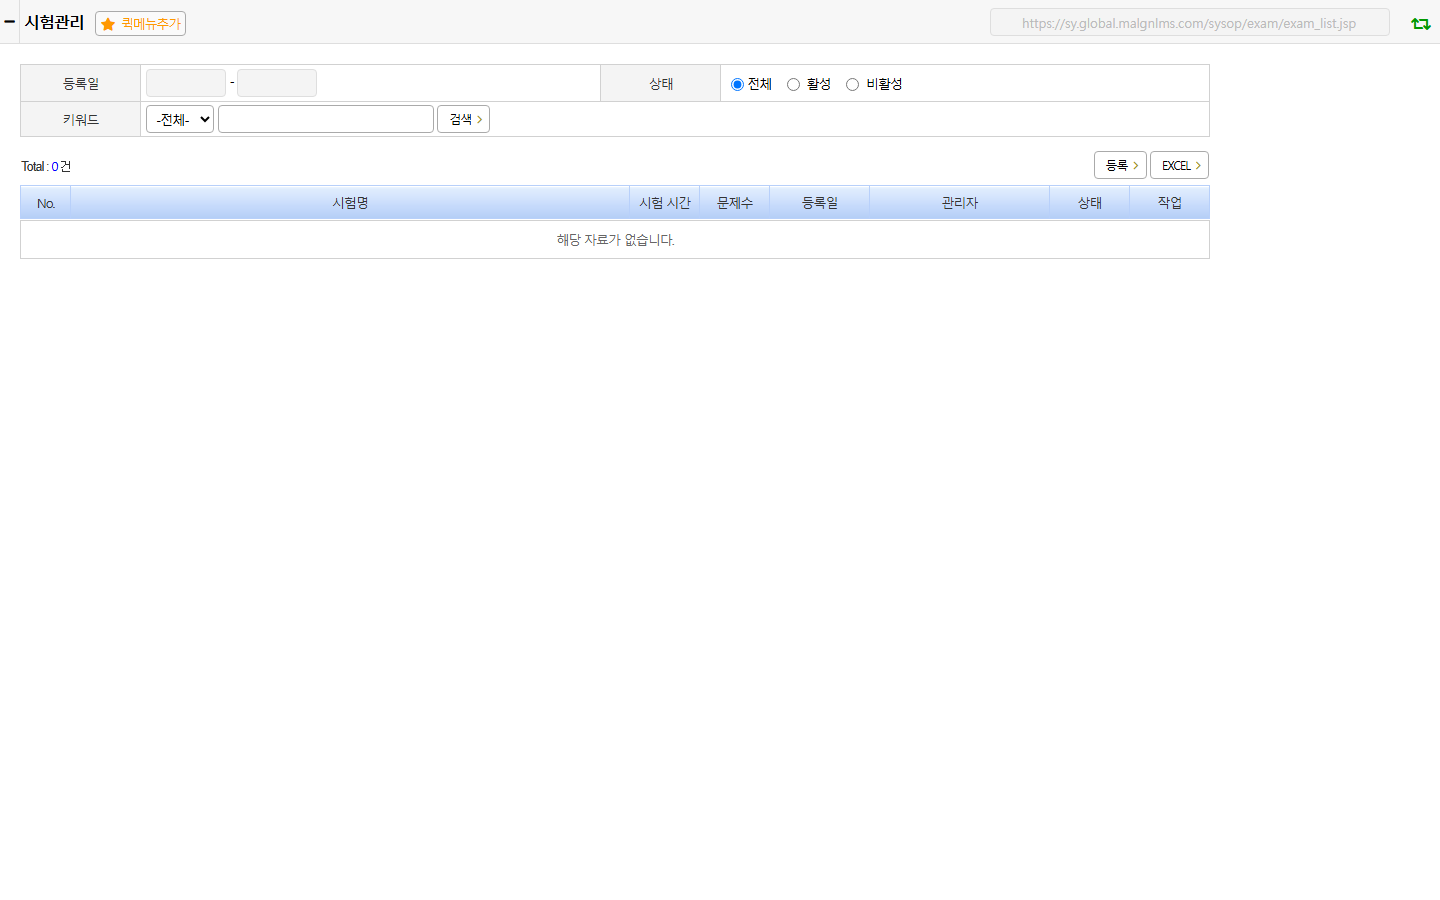Click the 등록 register button
1440x900 pixels.
1120,165
